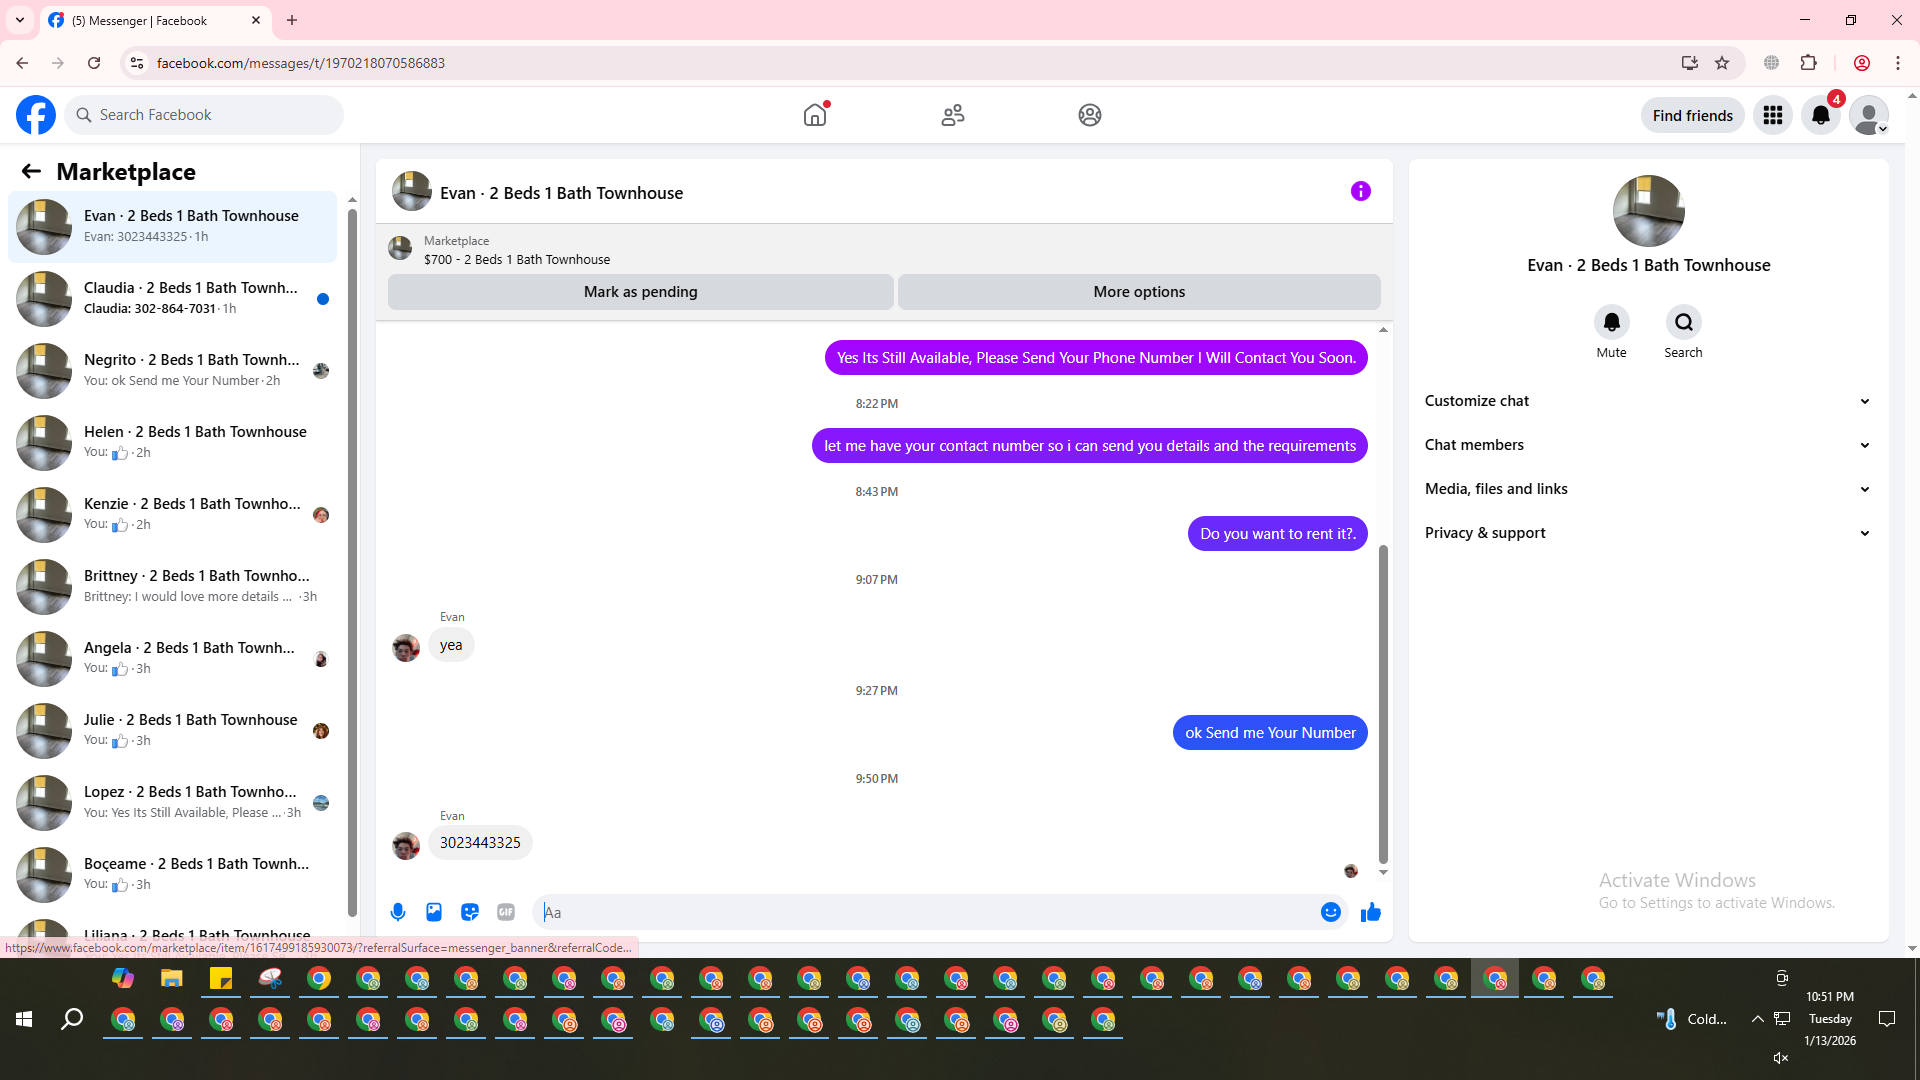Click the chat messages vertical scrollbar
Viewport: 1920px width, 1080px height.
point(1383,700)
